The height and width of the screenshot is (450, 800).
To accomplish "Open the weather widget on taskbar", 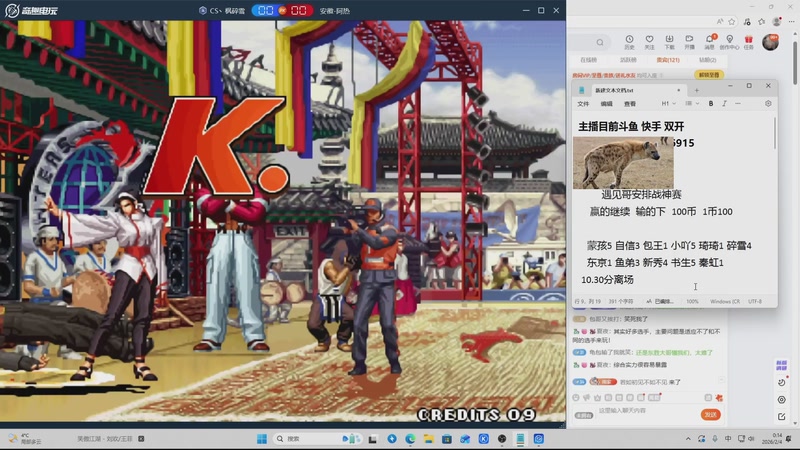I will pos(24,439).
